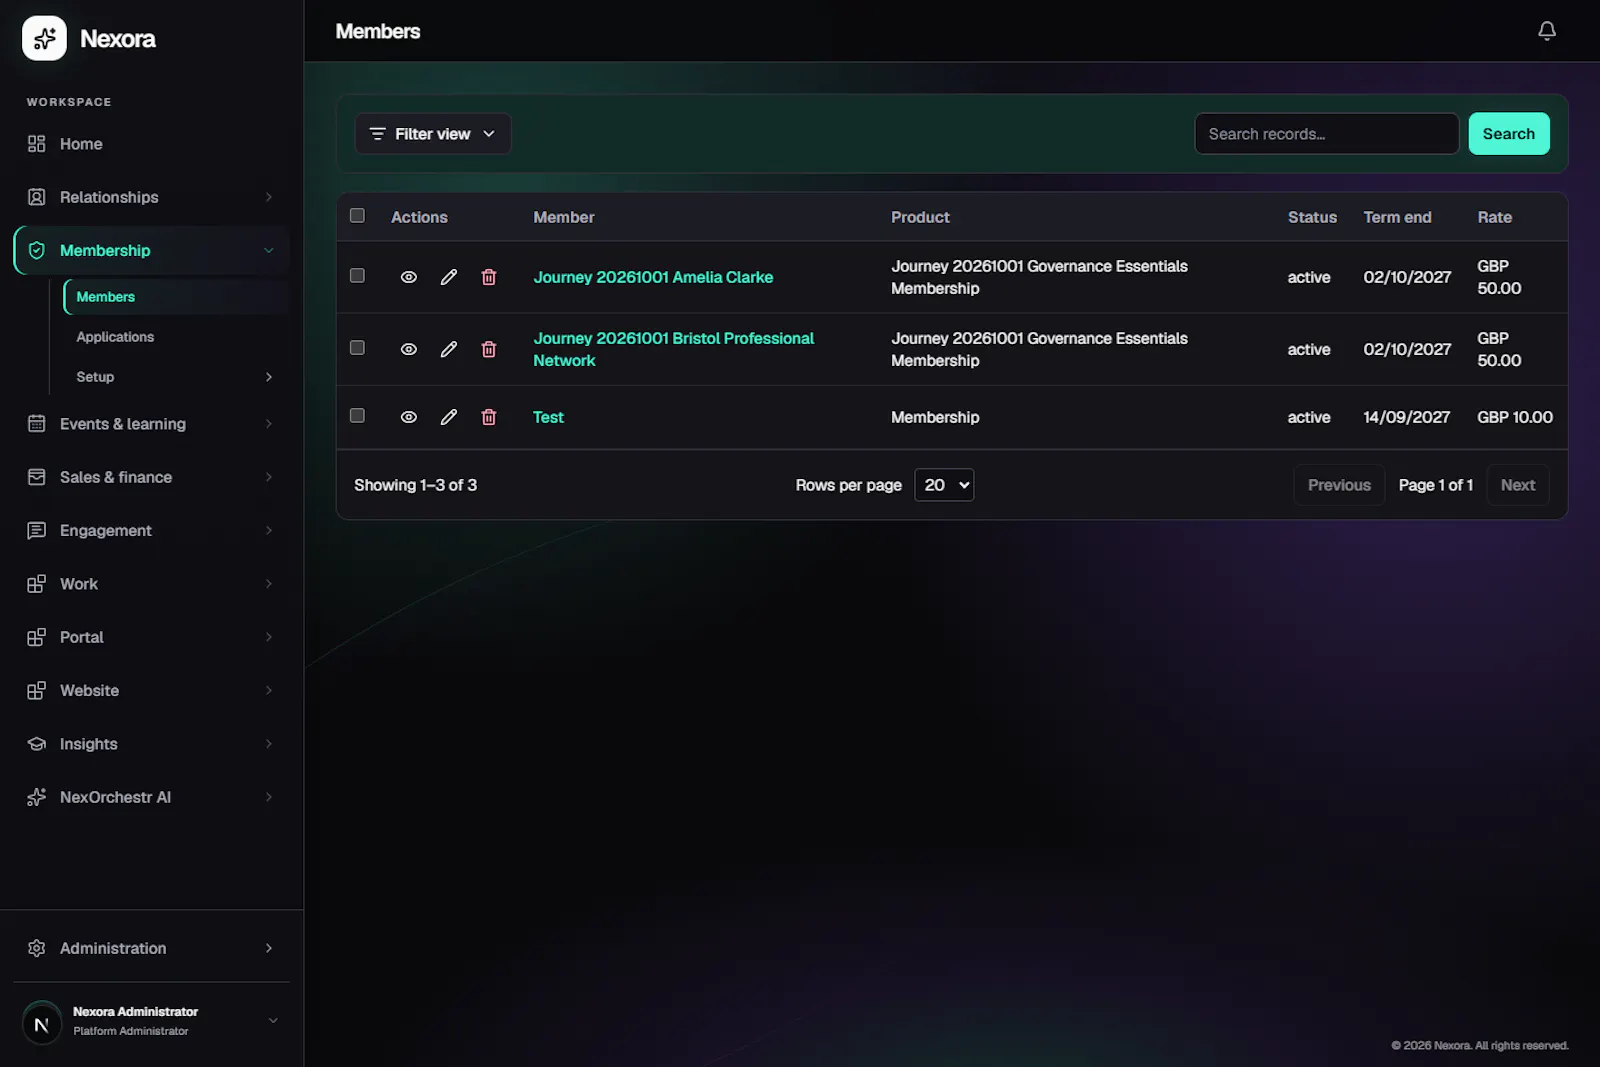
Task: Open the Journey 20261001 Amelia Clarke link
Action: pos(653,277)
